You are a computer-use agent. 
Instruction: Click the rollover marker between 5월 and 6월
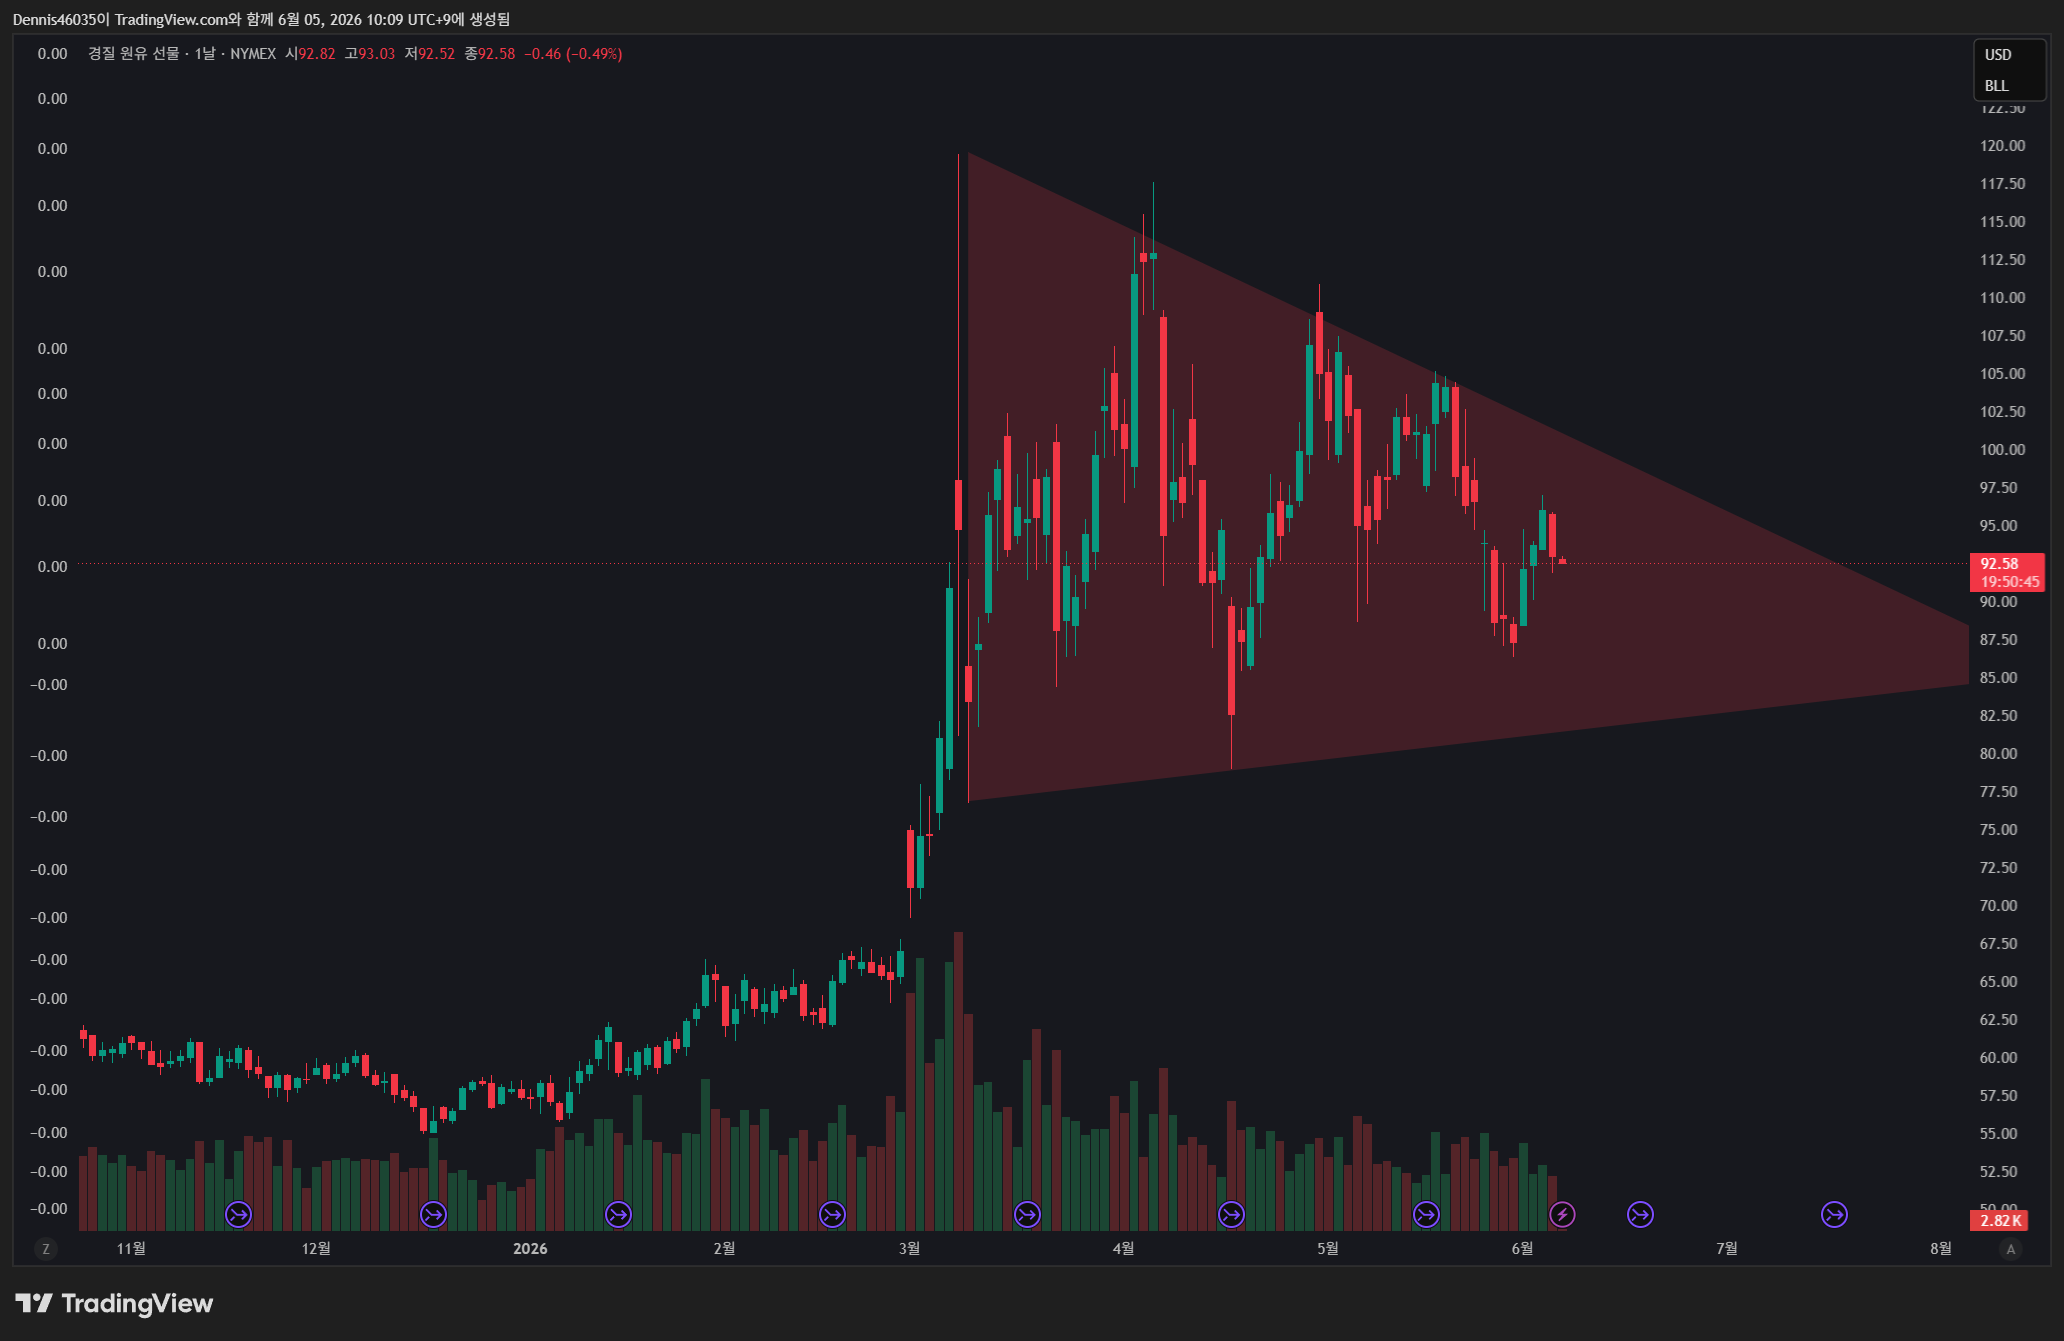click(x=1426, y=1214)
